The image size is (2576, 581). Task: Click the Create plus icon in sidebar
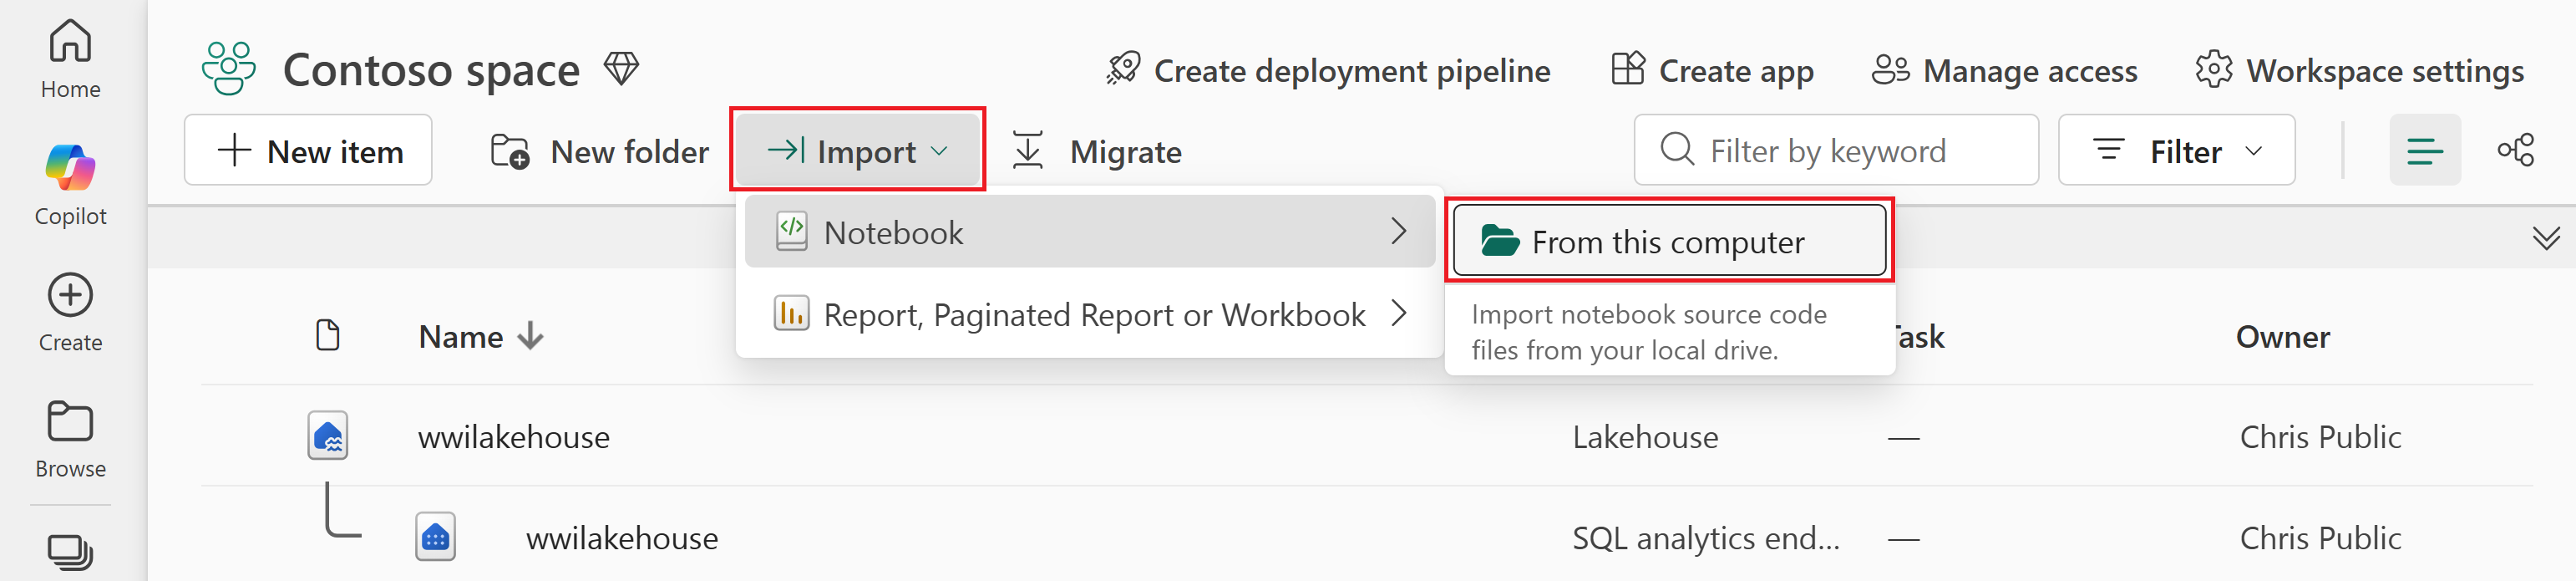(x=70, y=296)
